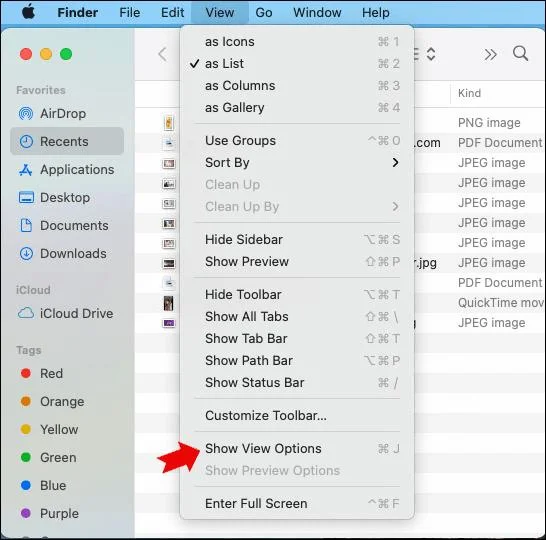The image size is (546, 540).
Task: Click the Red tag dot
Action: 26,373
